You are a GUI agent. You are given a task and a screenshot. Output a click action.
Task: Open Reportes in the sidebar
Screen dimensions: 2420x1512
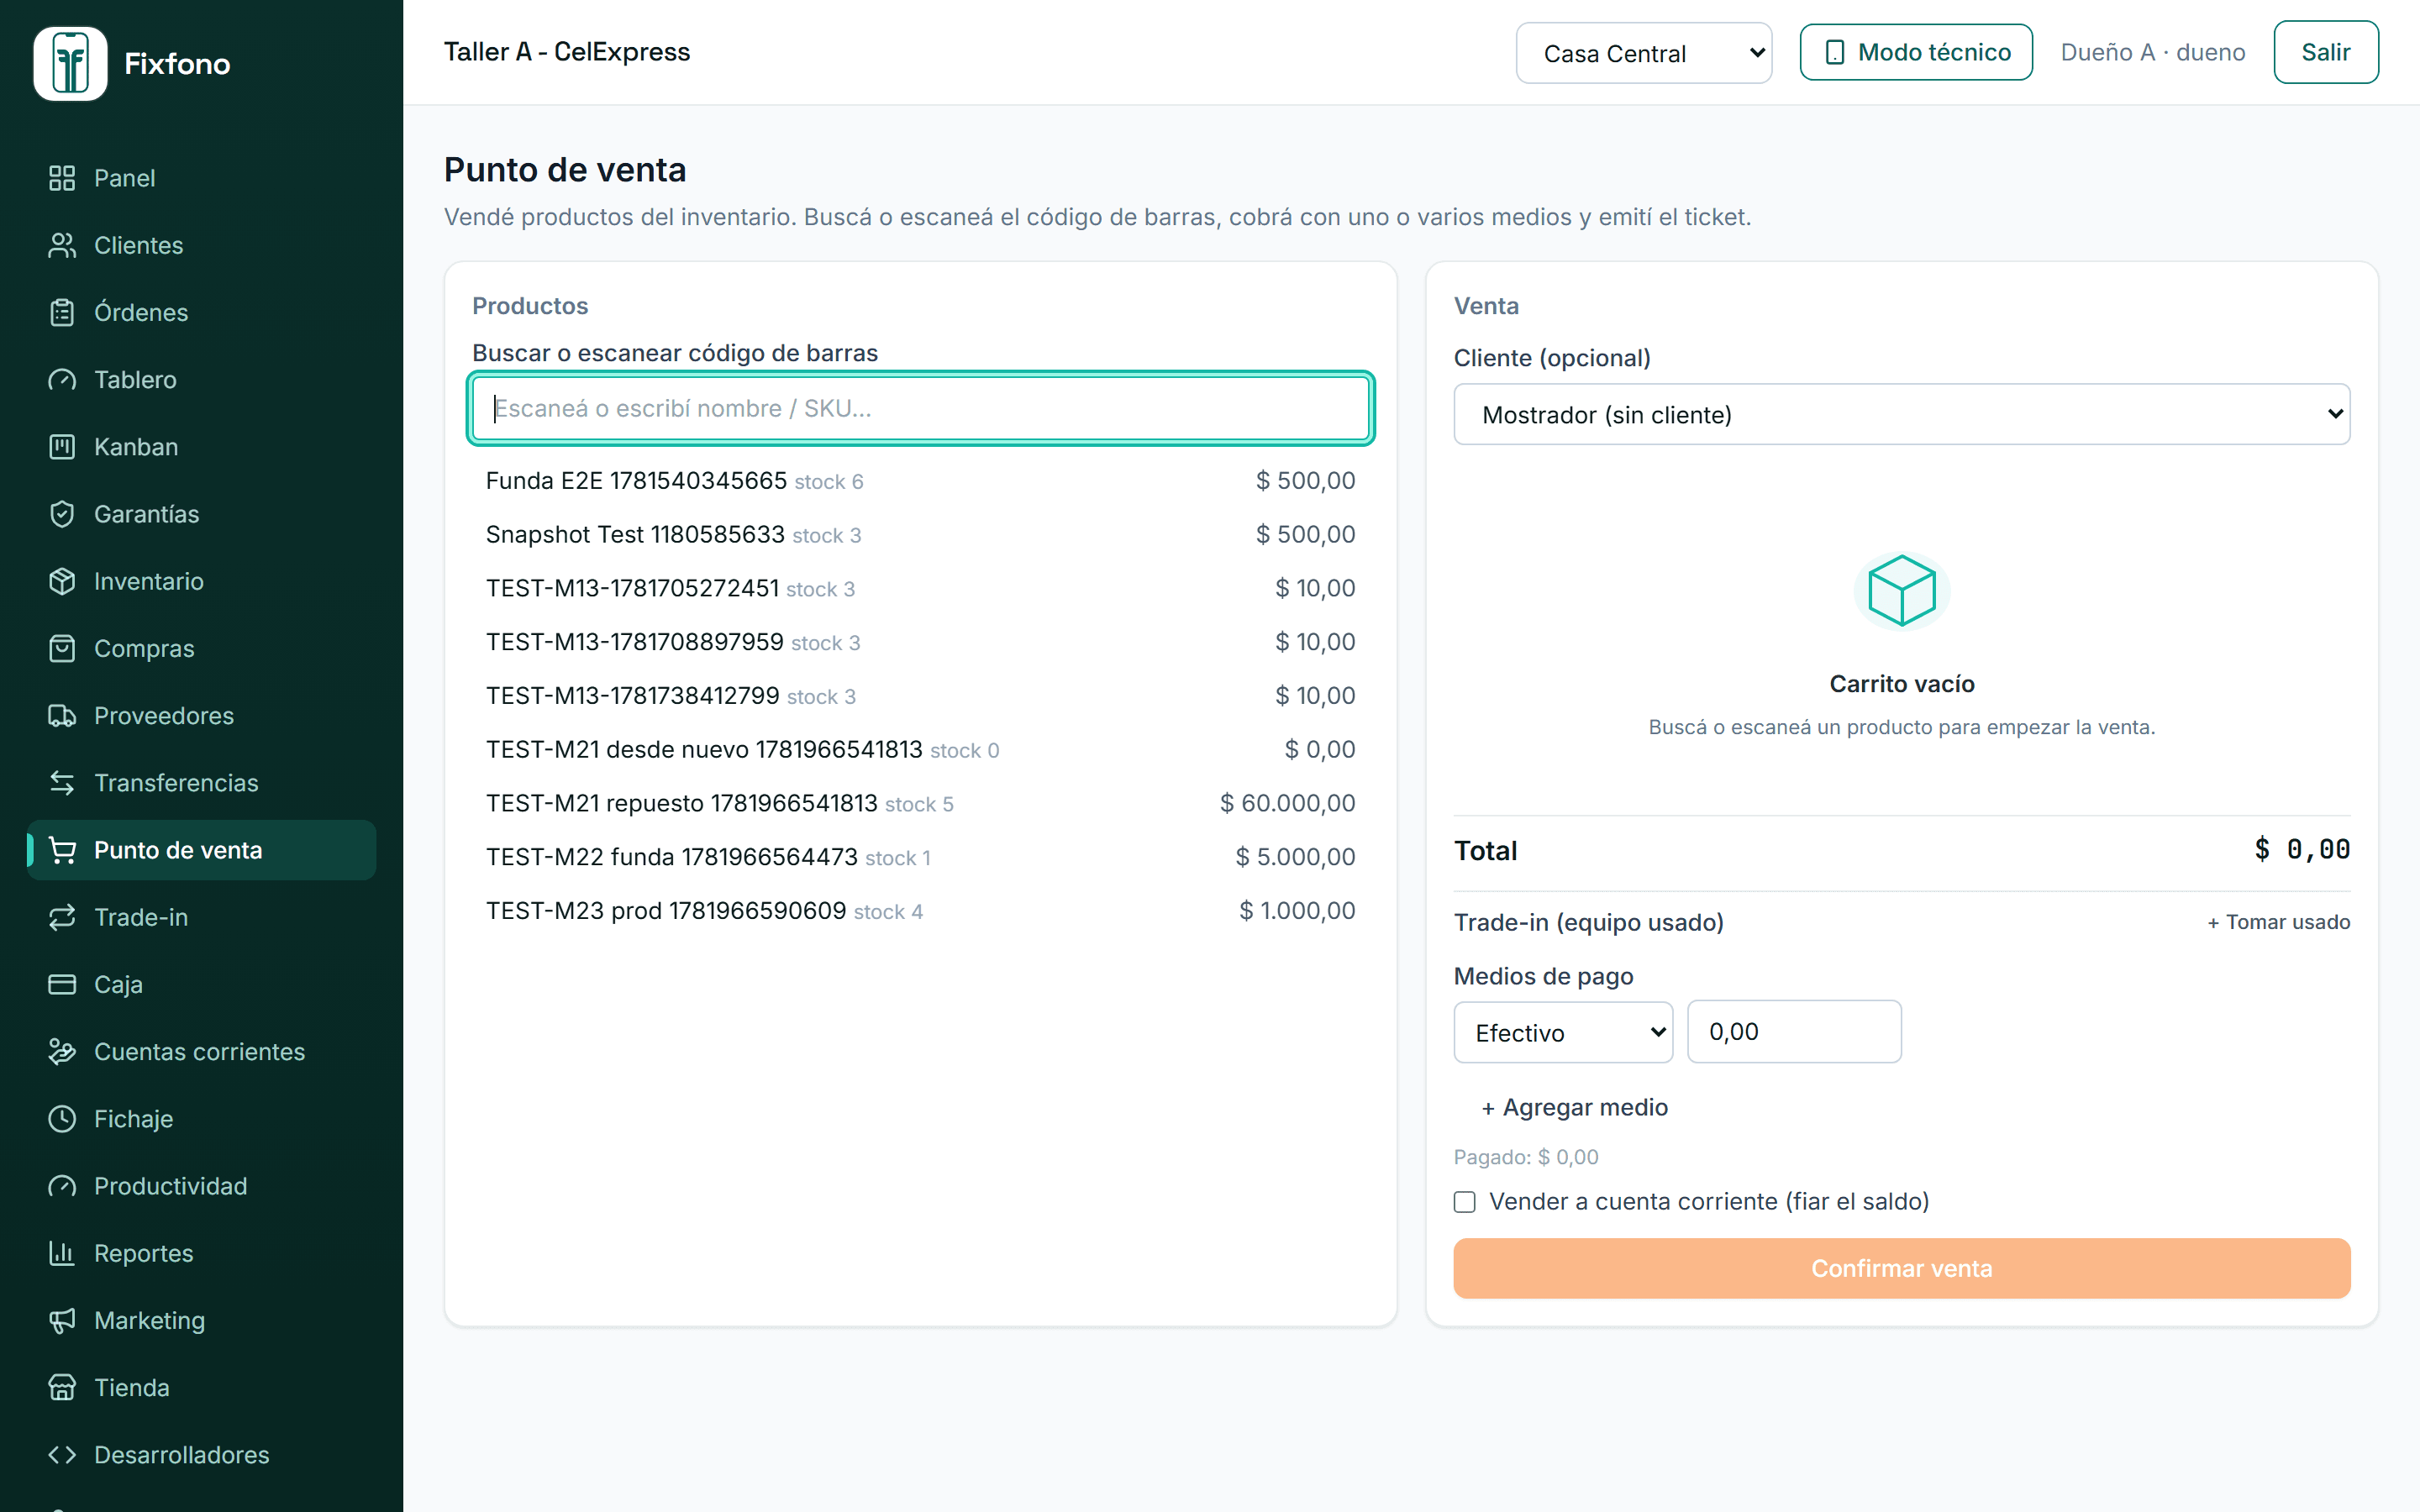[201, 1253]
